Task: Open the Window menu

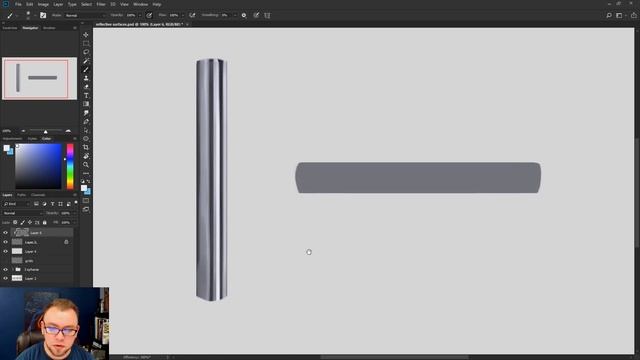Action: click(x=140, y=4)
